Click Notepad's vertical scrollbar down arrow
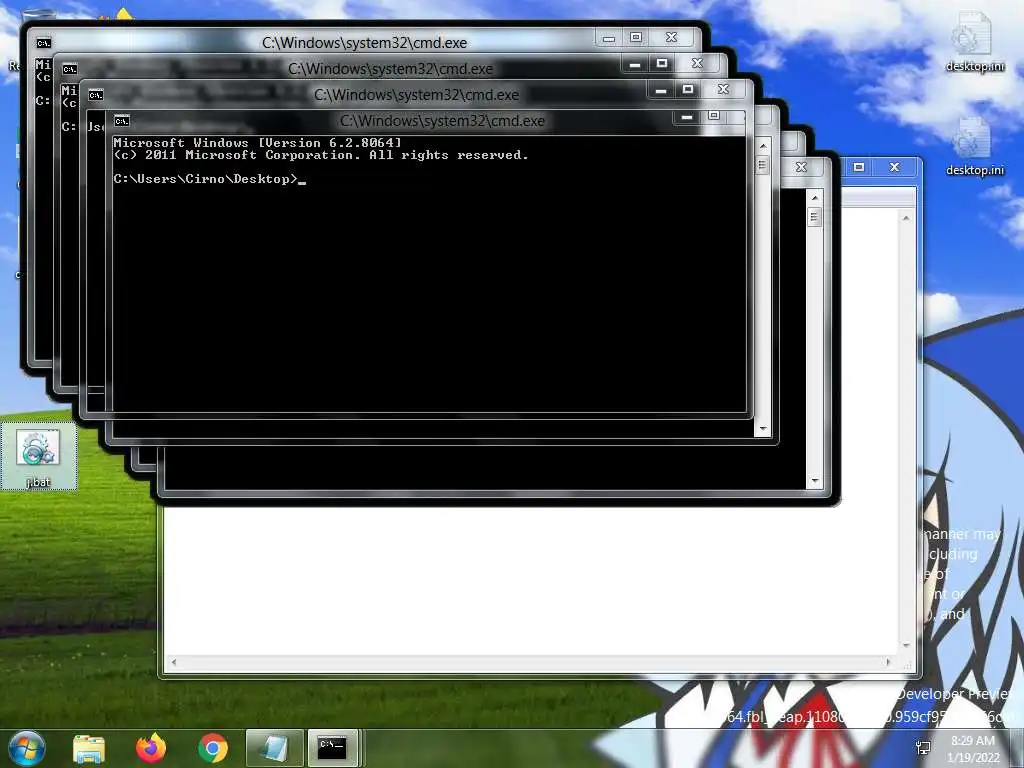 tap(906, 645)
